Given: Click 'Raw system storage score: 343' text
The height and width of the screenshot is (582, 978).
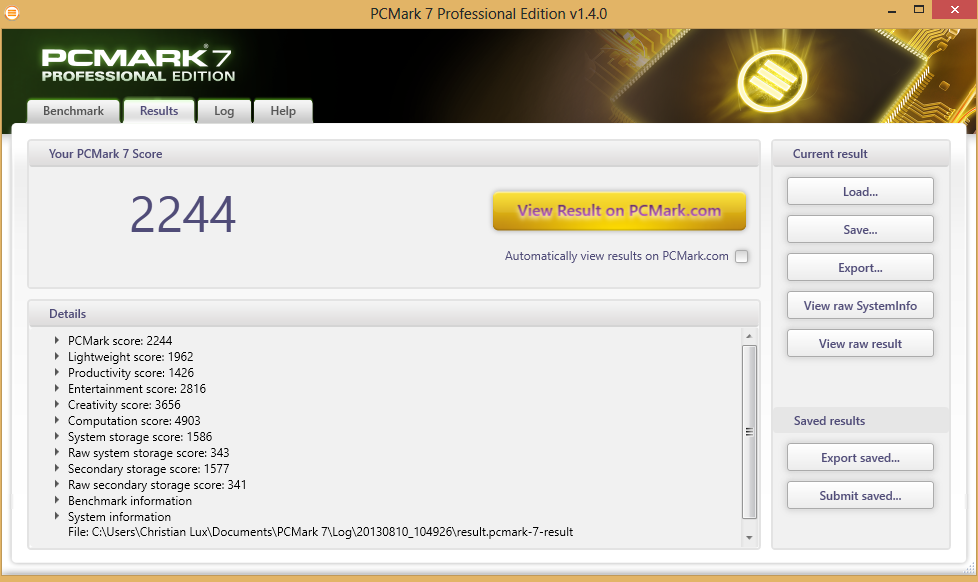Looking at the screenshot, I should [x=148, y=453].
